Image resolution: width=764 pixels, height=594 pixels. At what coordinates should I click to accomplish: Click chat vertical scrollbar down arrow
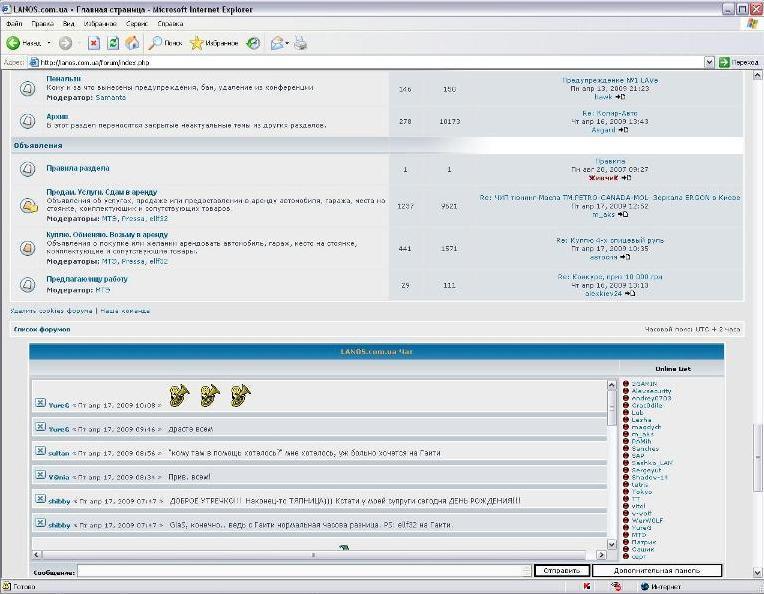pyautogui.click(x=612, y=544)
